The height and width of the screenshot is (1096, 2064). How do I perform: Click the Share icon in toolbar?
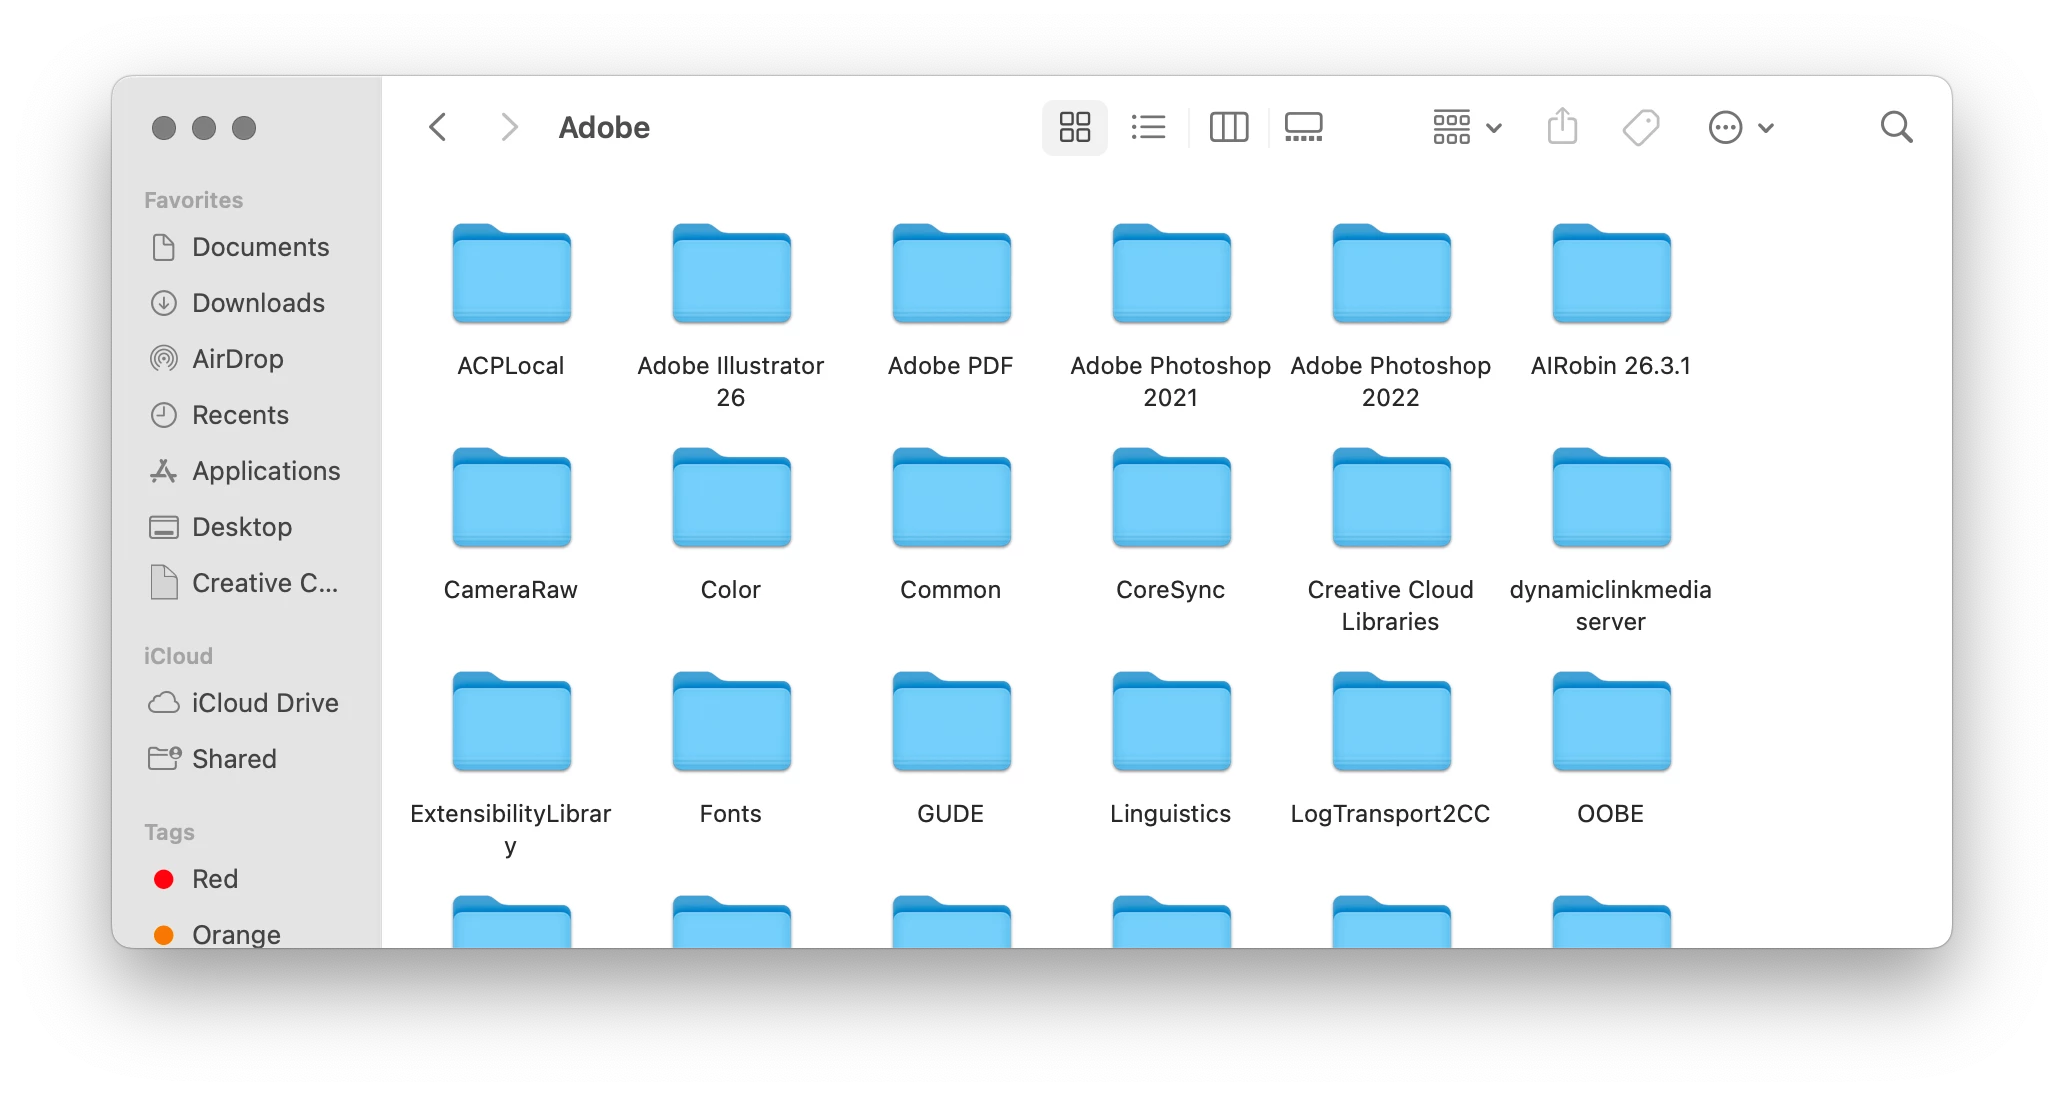(x=1562, y=127)
